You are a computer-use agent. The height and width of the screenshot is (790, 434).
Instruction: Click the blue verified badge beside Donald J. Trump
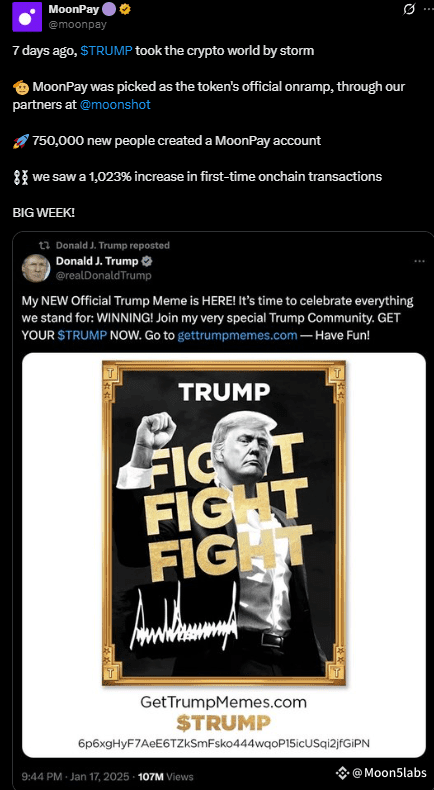(x=147, y=261)
